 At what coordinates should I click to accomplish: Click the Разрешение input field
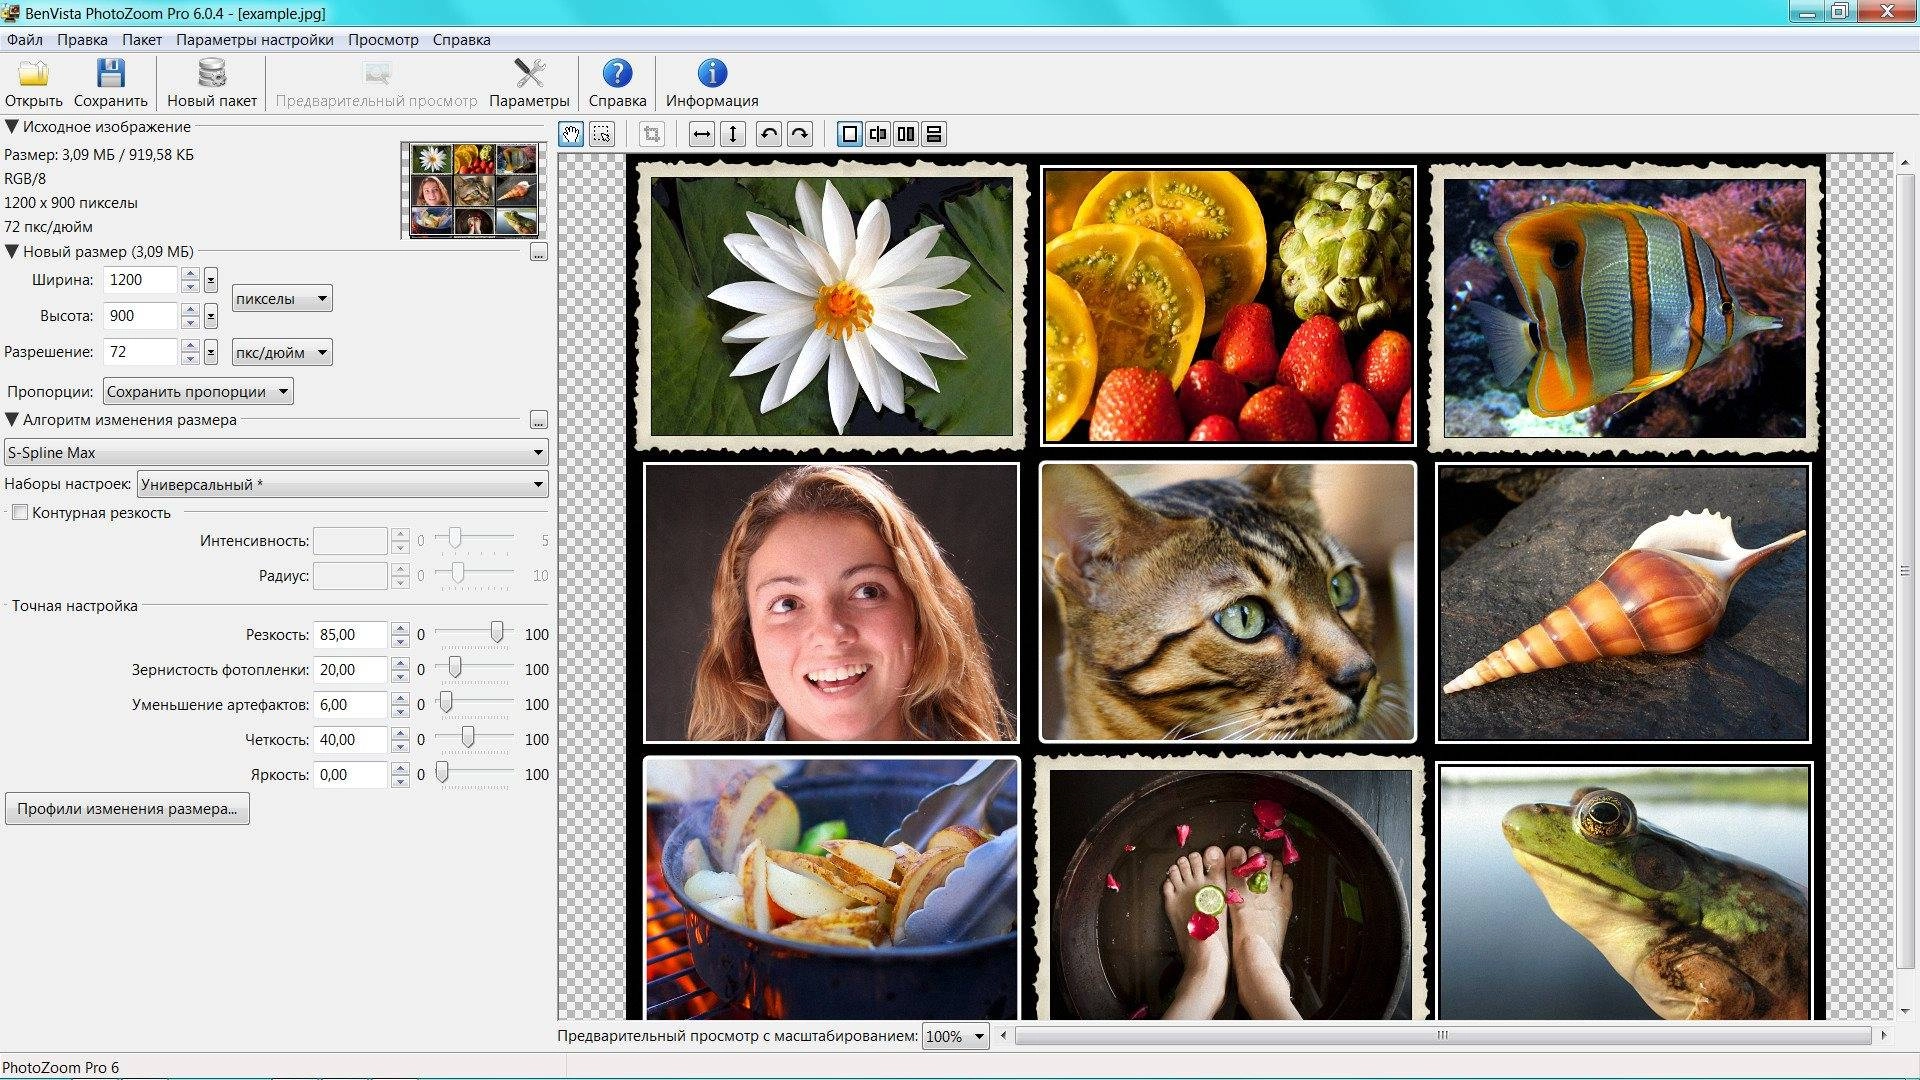pyautogui.click(x=141, y=352)
